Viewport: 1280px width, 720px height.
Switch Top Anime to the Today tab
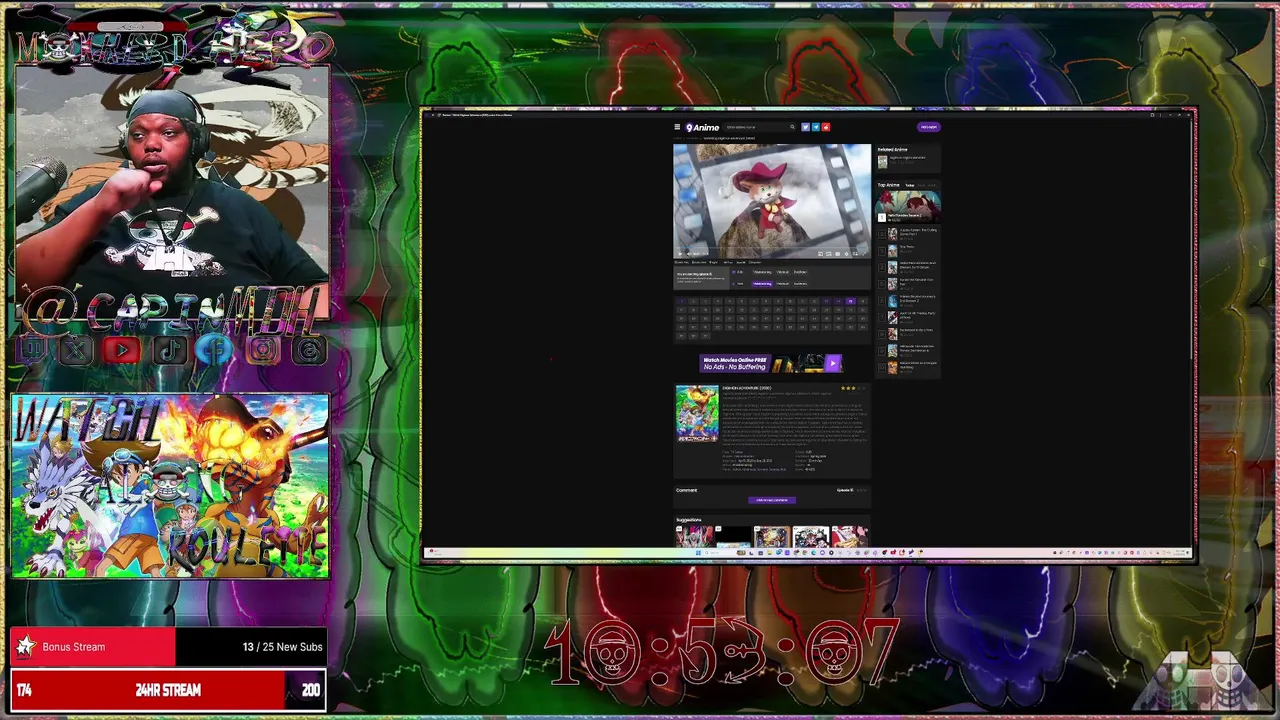click(910, 185)
